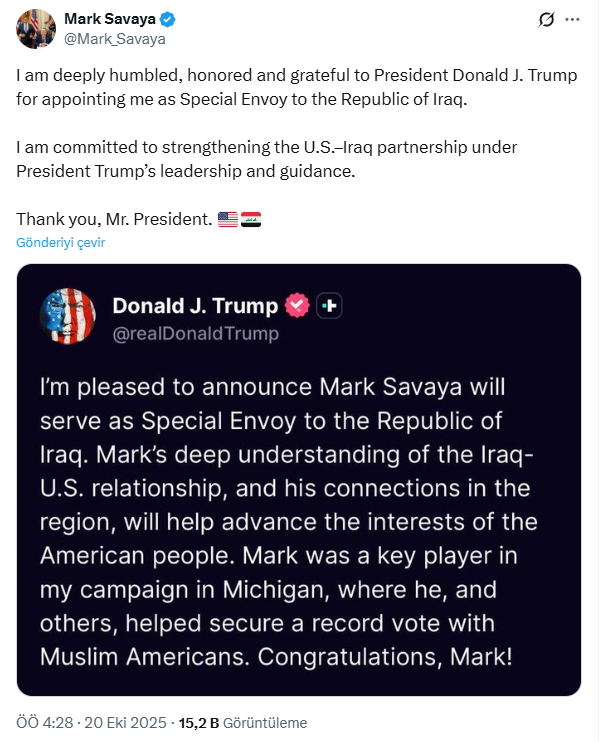Click red verified badge beside Donald J. Trump

[297, 305]
